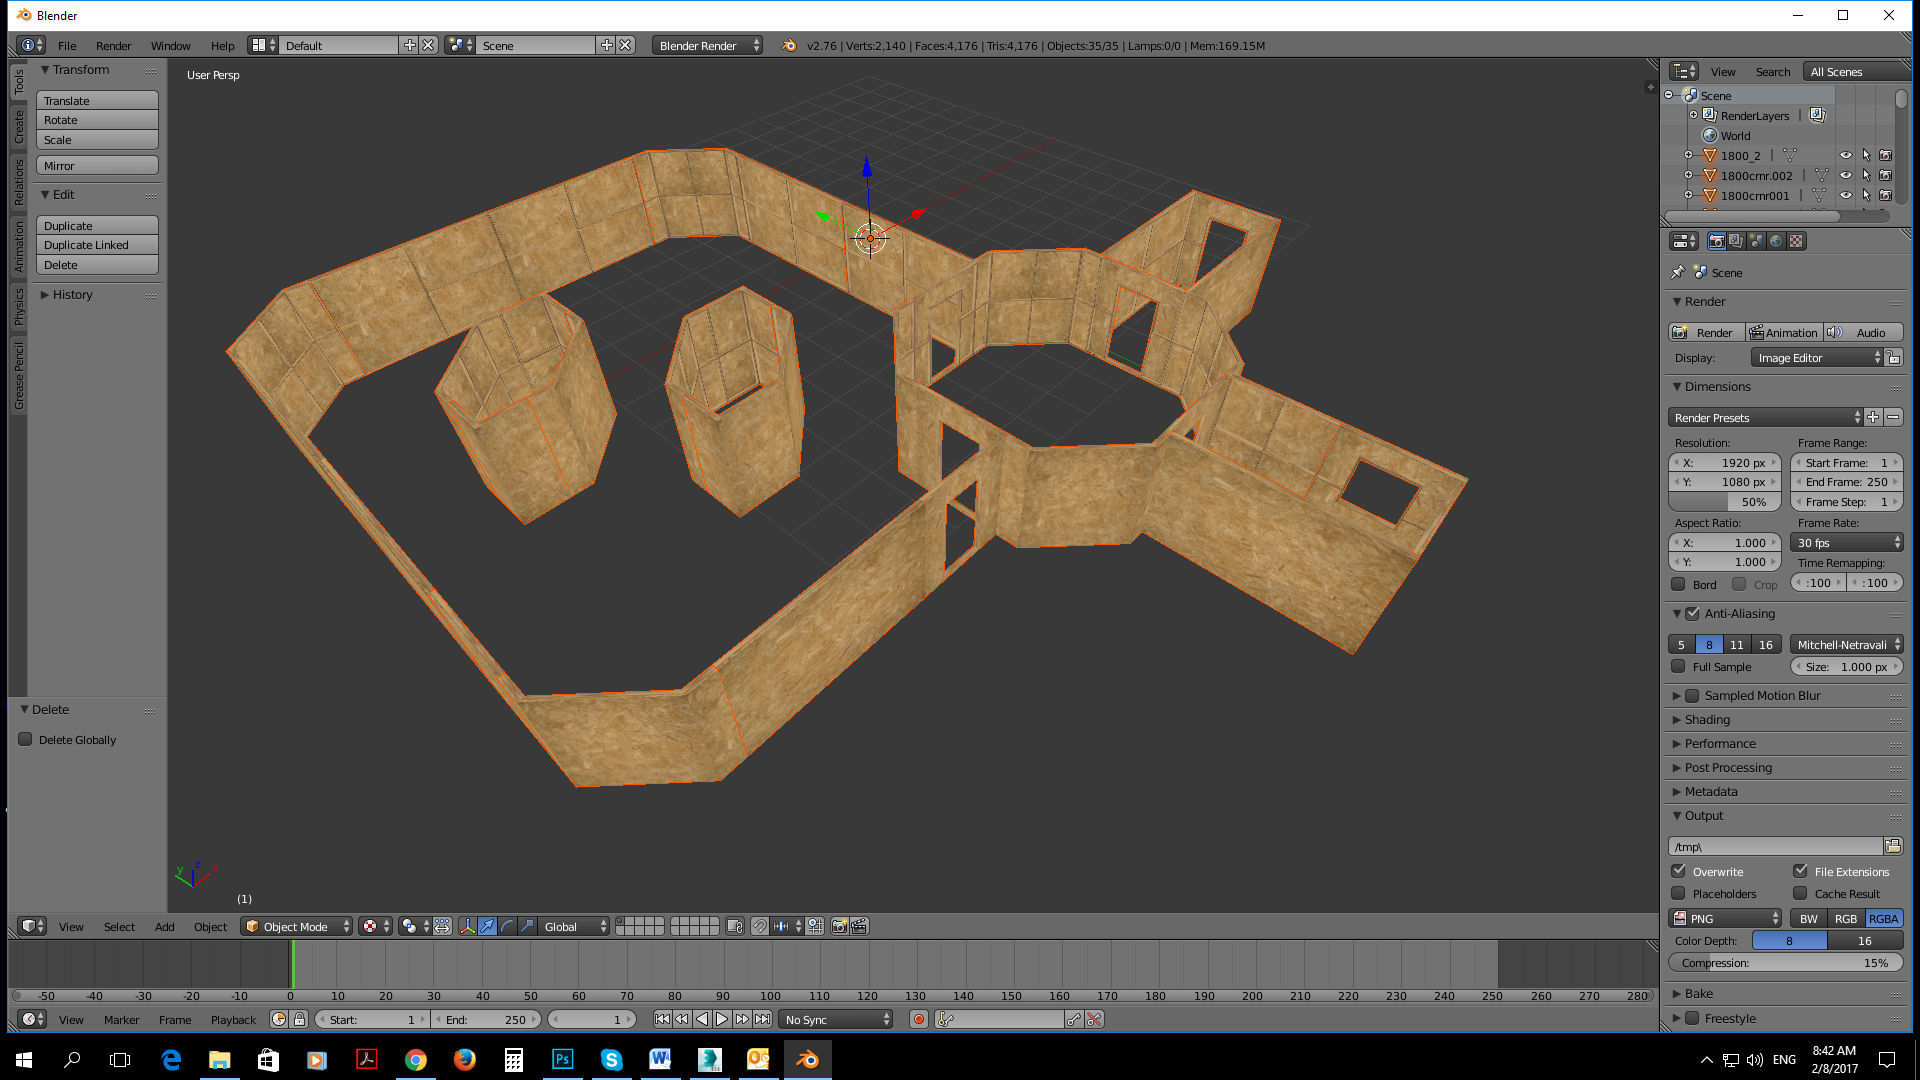
Task: Click the manipulate center points icon
Action: tap(442, 926)
